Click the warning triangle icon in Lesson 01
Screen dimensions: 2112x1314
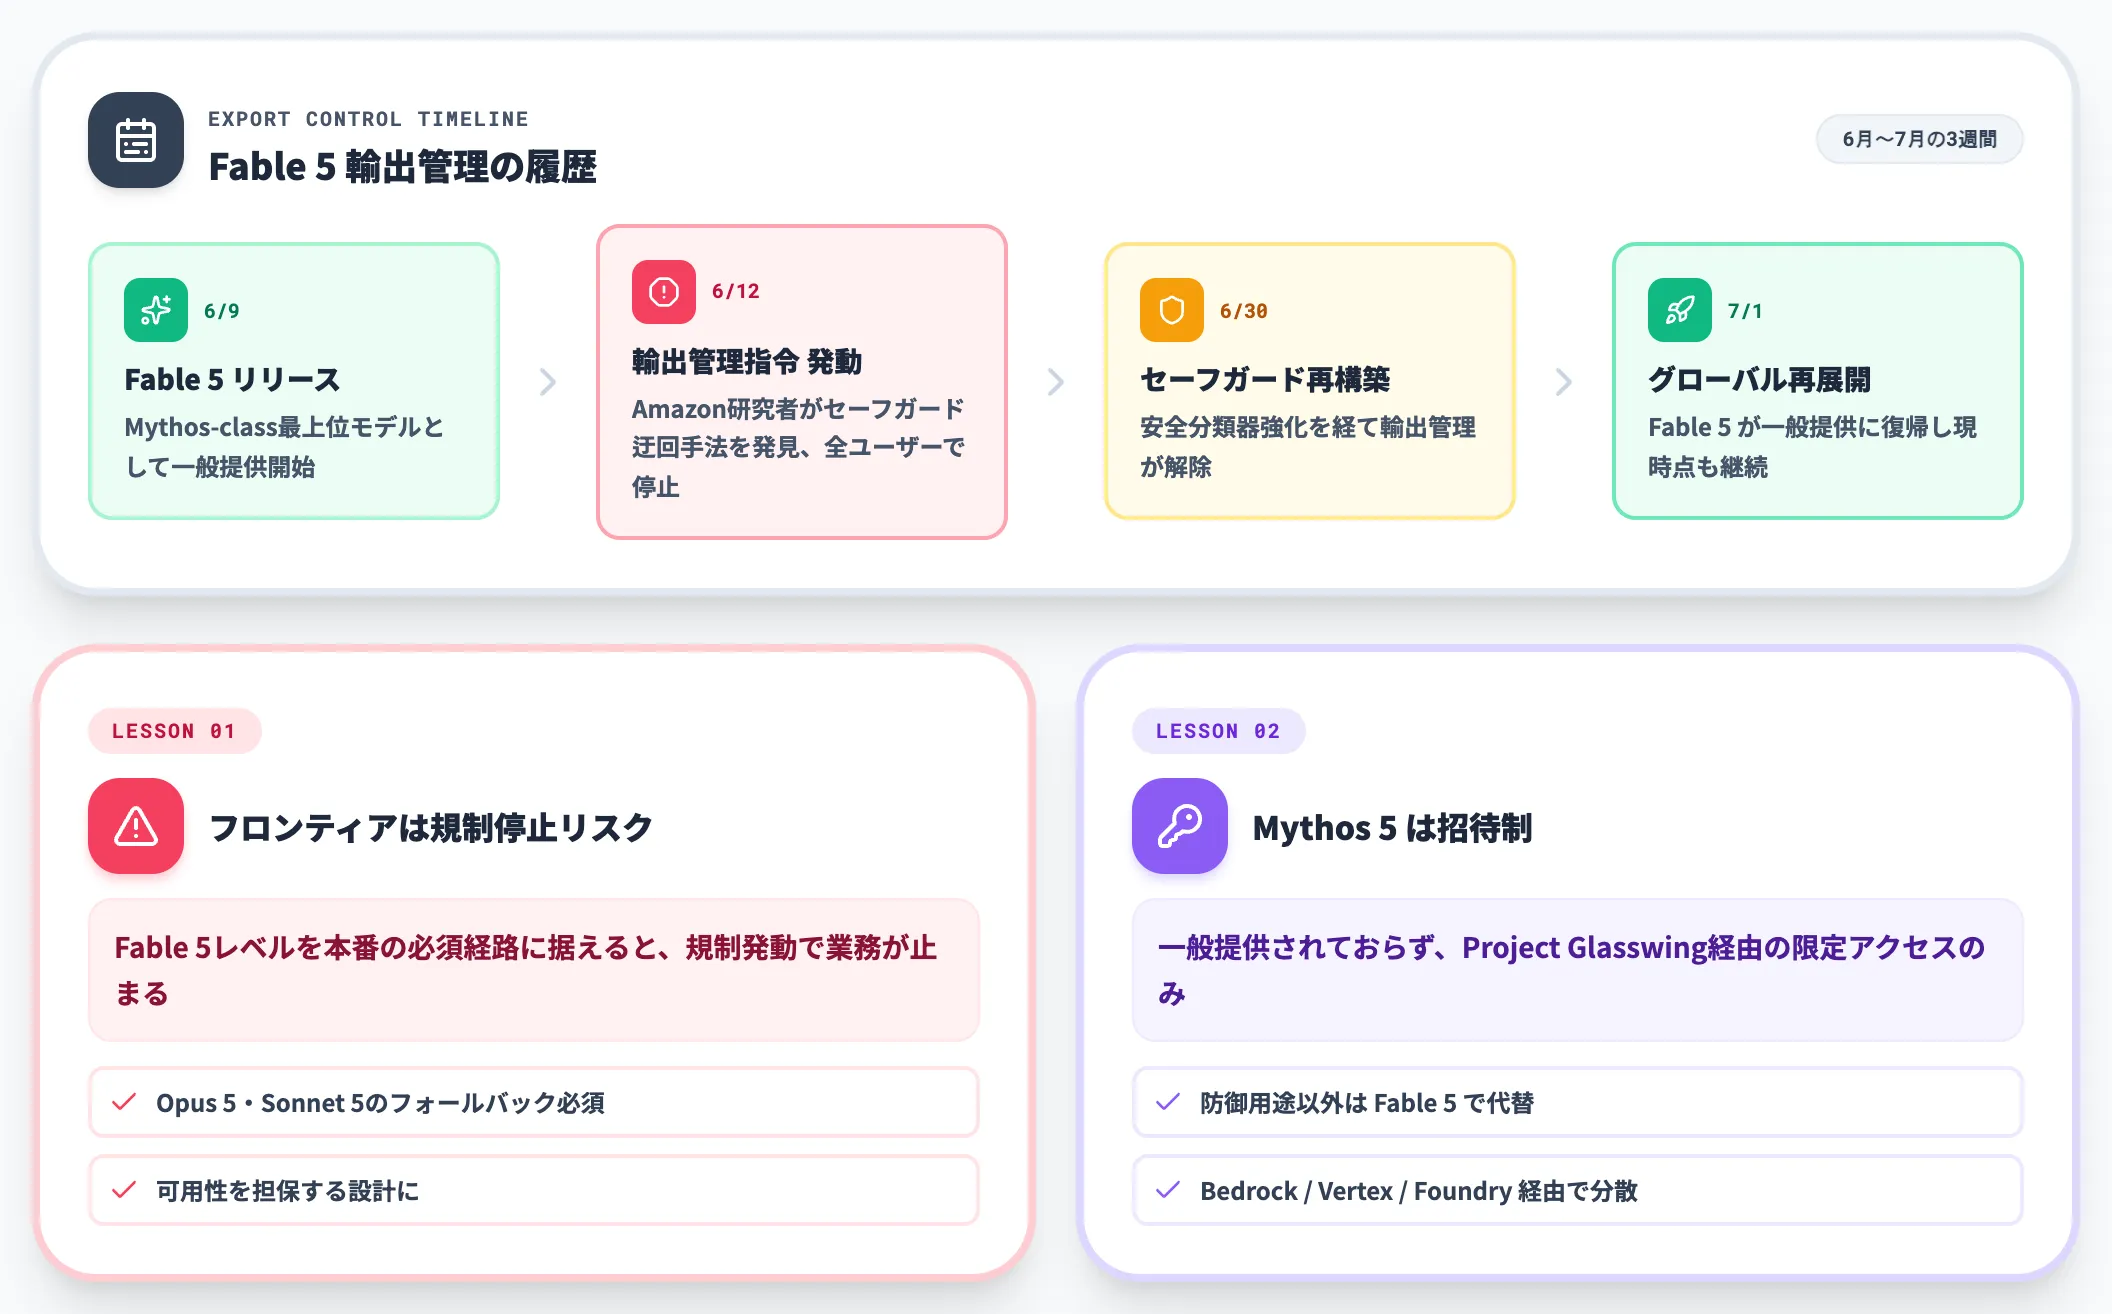[136, 826]
